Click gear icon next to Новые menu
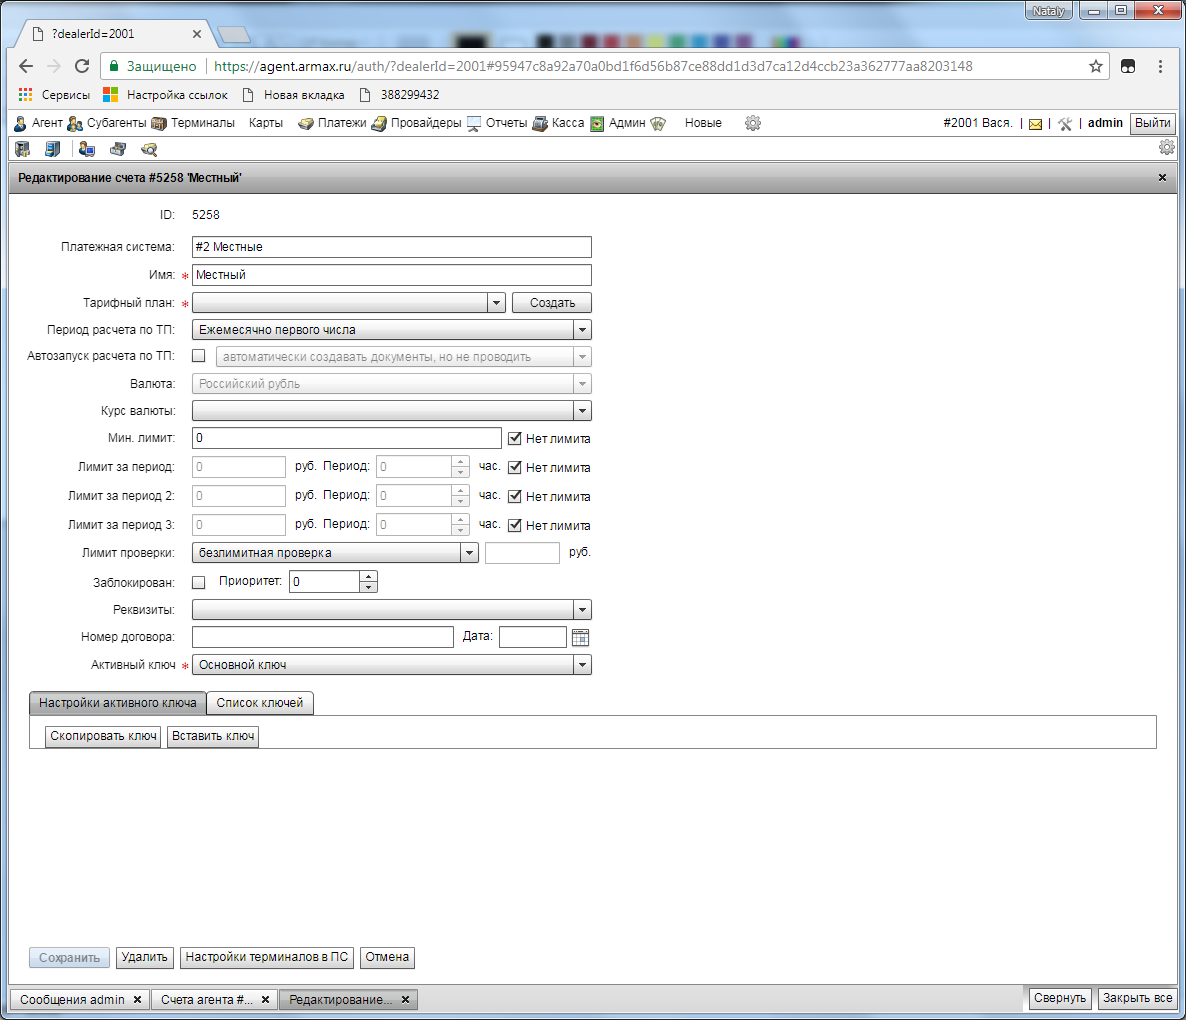 pos(753,123)
